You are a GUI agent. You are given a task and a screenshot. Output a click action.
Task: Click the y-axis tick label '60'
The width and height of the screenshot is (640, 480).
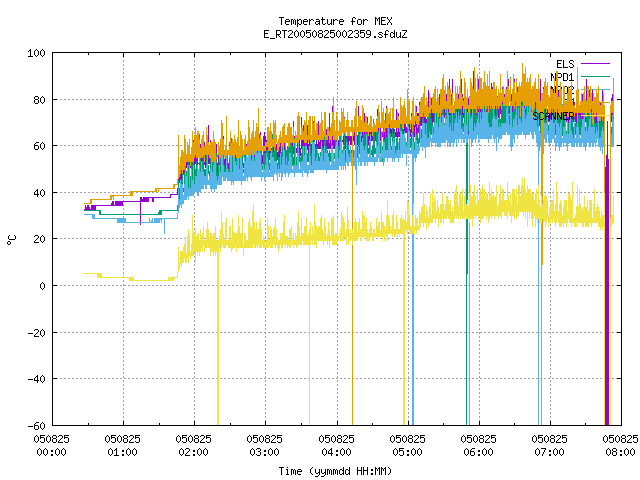tap(40, 146)
